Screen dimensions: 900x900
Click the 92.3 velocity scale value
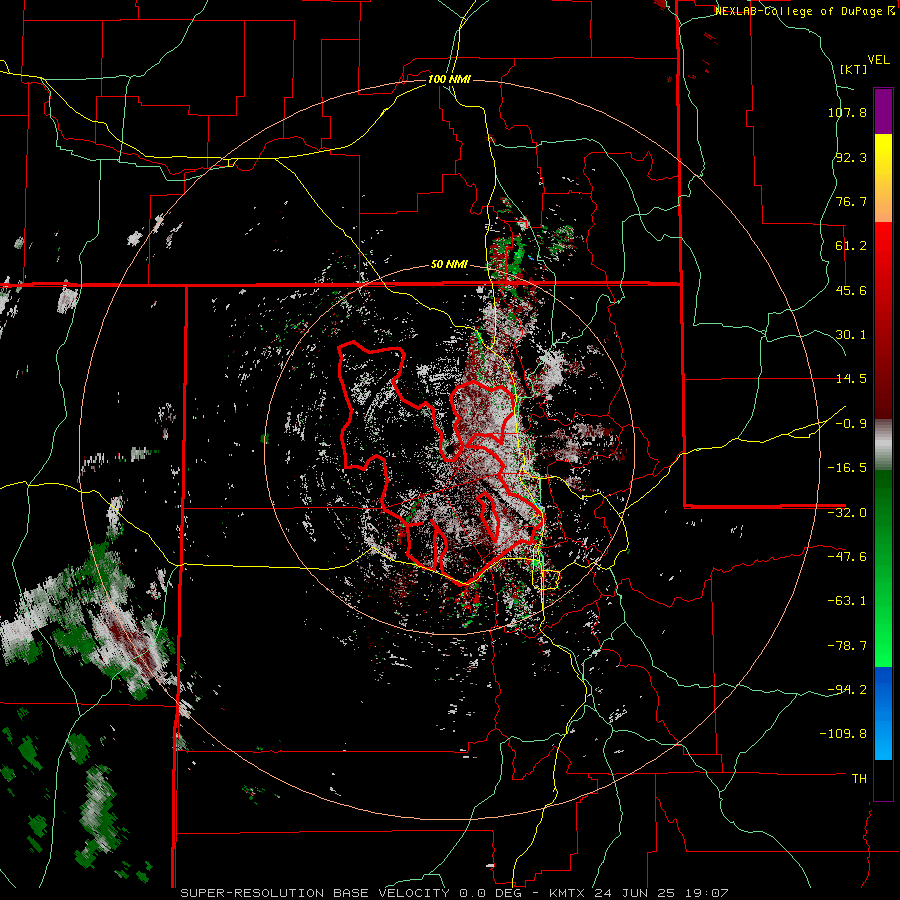click(851, 157)
